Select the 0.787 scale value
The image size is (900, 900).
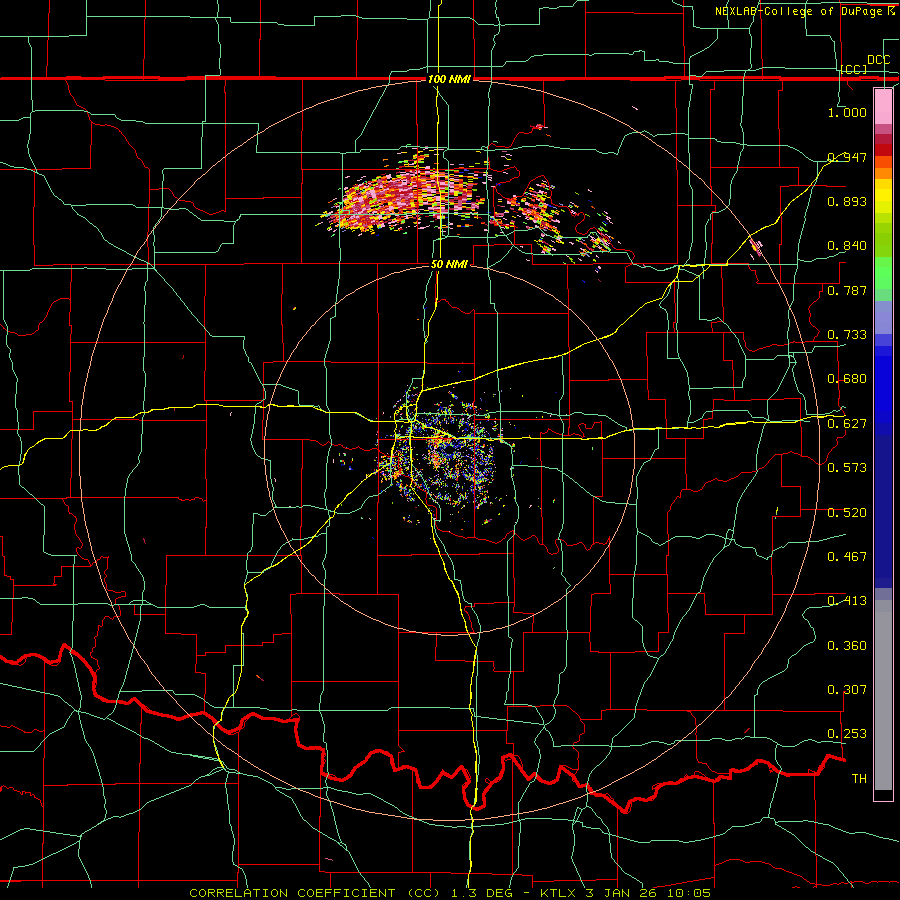click(847, 290)
